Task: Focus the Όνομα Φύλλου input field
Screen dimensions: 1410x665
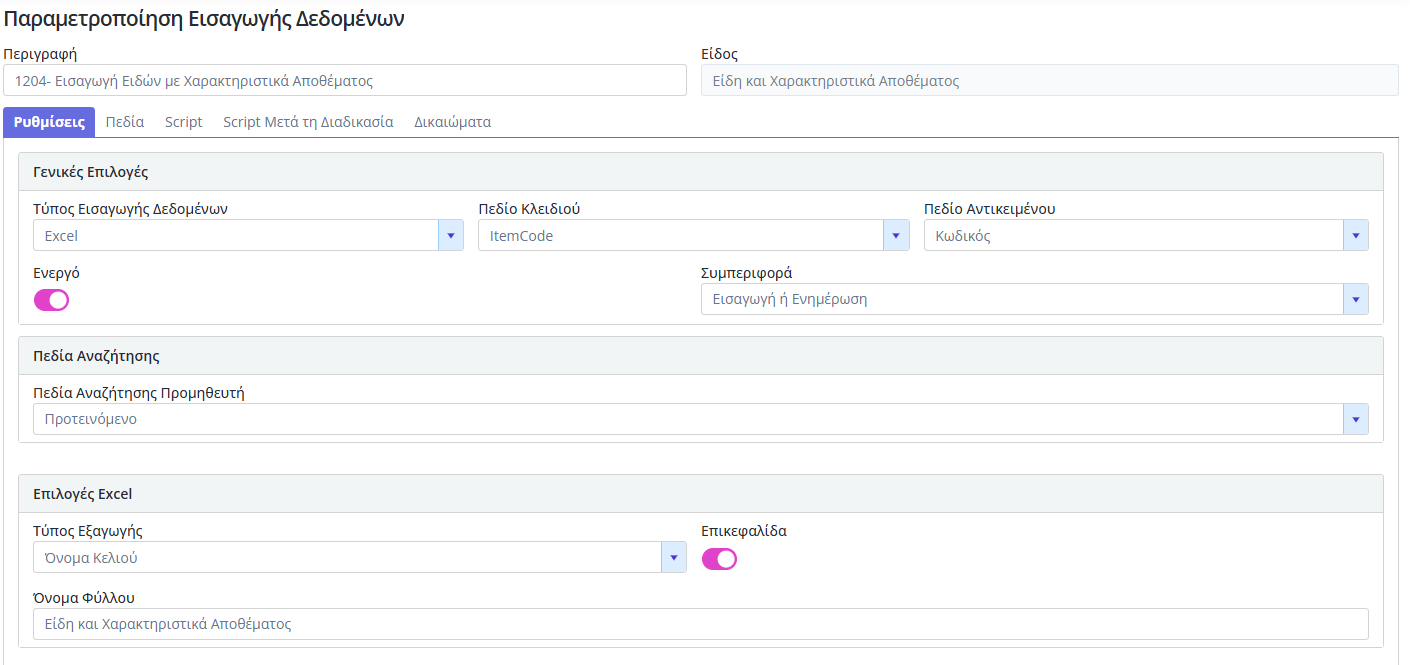Action: click(x=700, y=624)
